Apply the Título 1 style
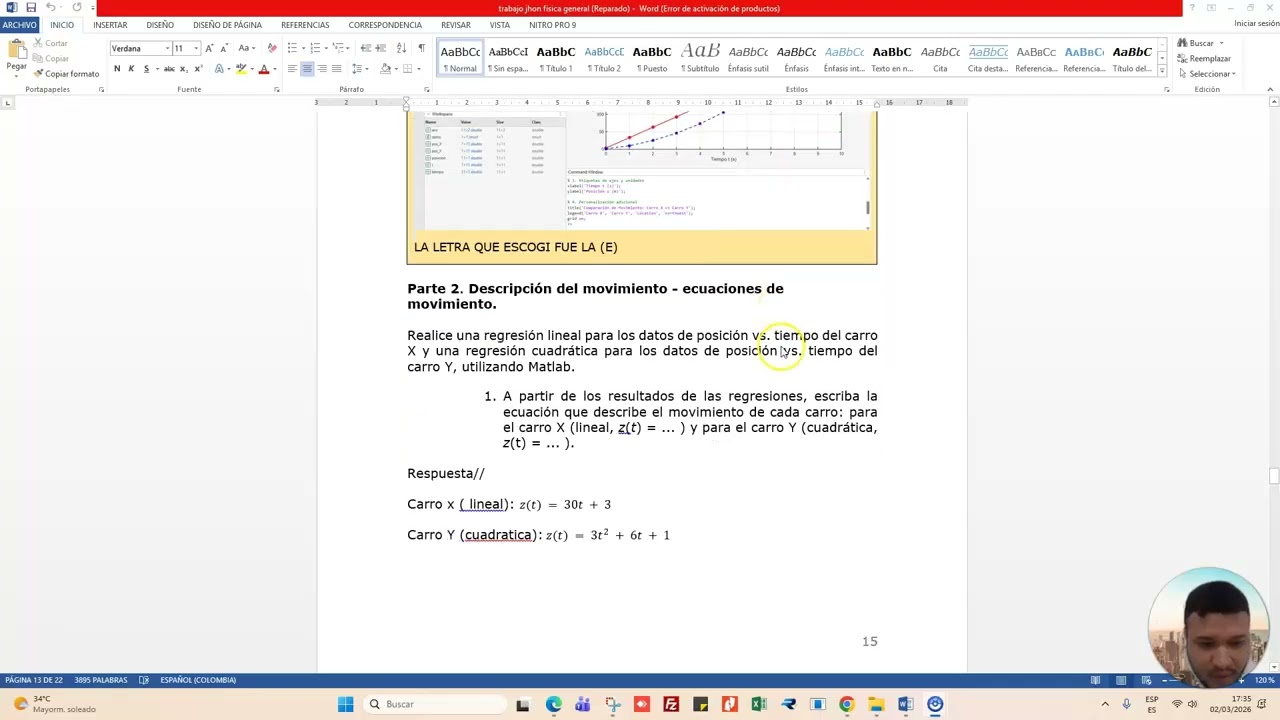This screenshot has height=720, width=1280. click(556, 58)
